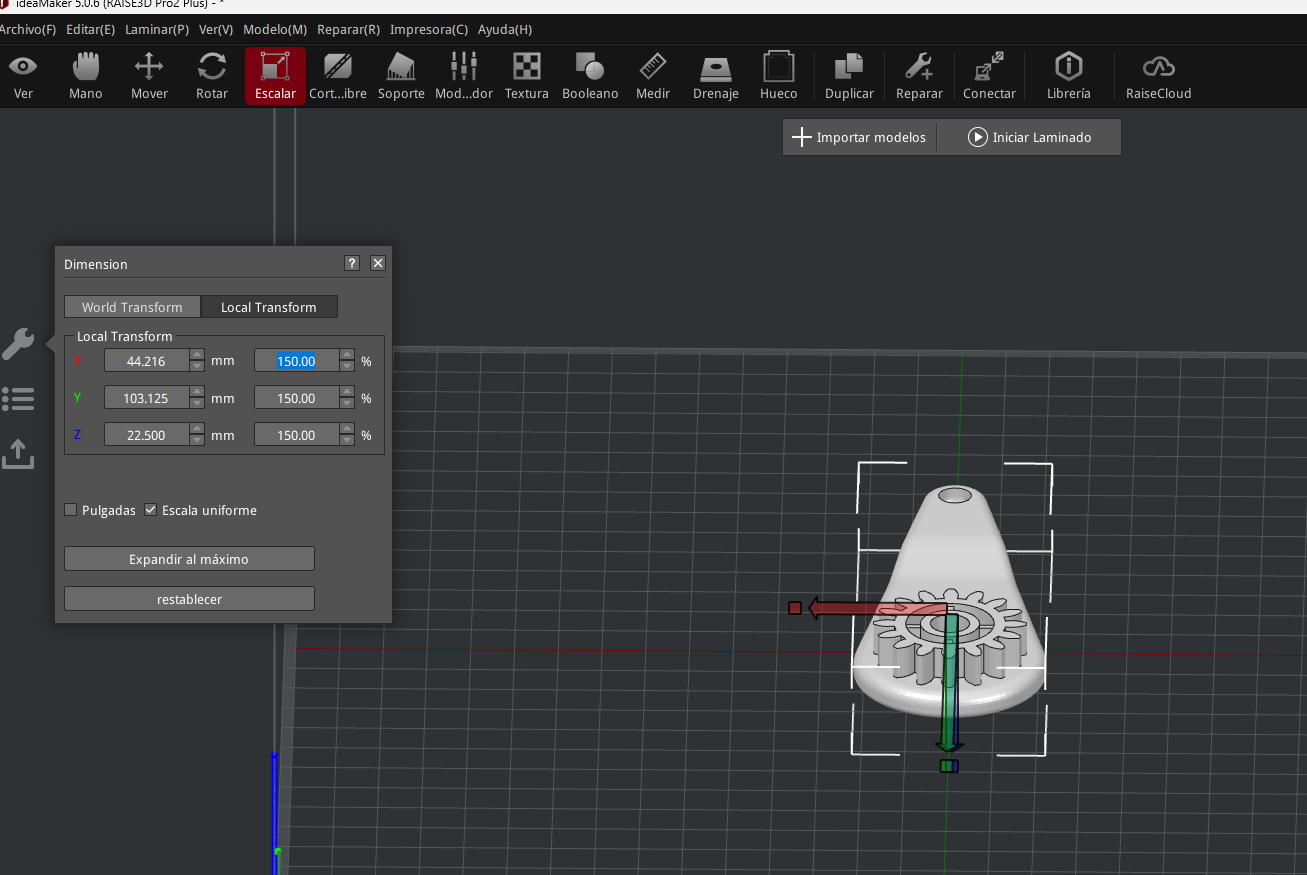Open the Textura texture tool
This screenshot has height=875, width=1307.
(526, 76)
